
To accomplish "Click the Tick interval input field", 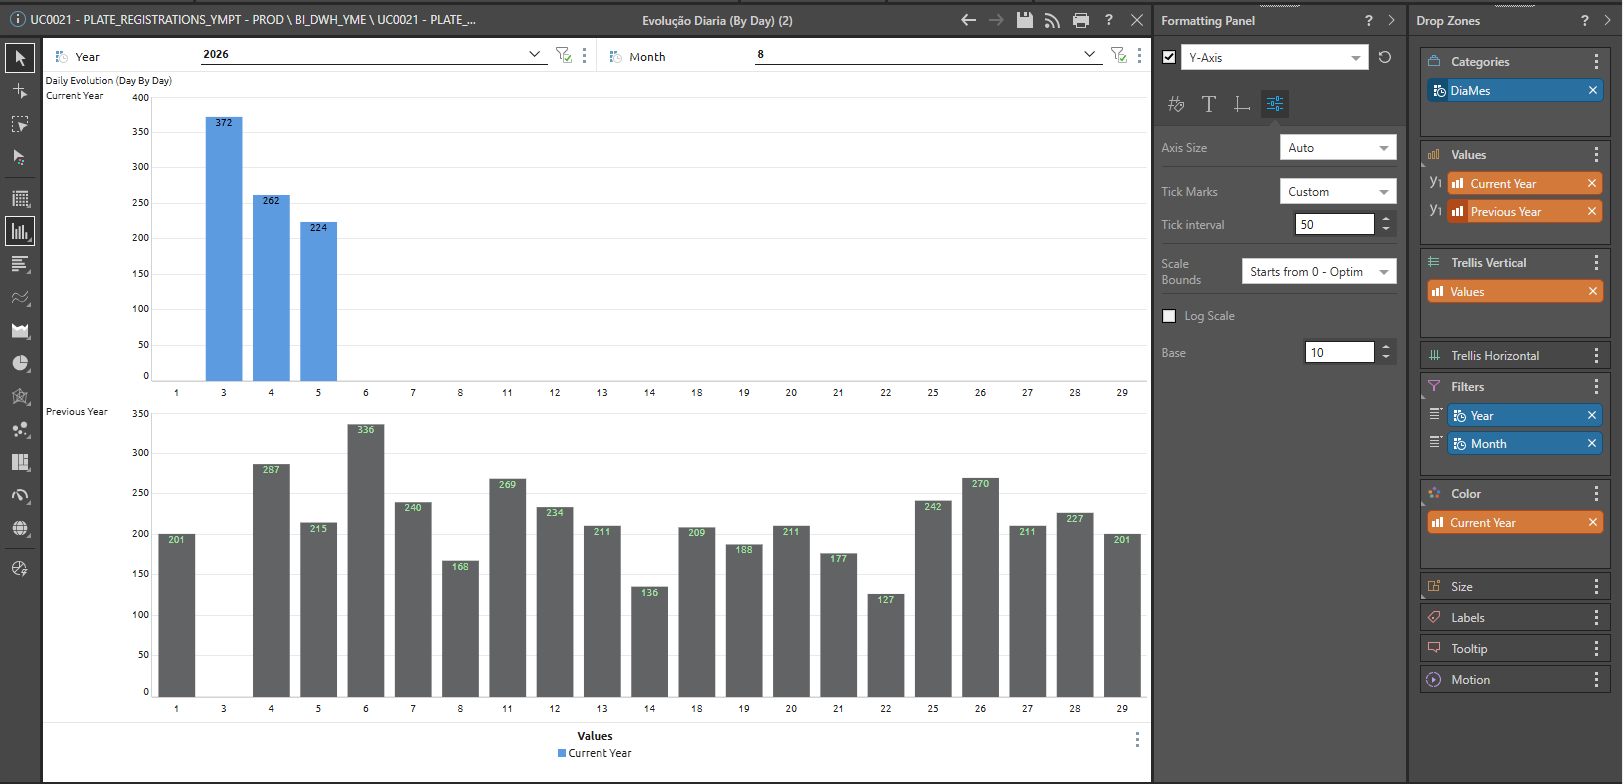I will [1334, 225].
